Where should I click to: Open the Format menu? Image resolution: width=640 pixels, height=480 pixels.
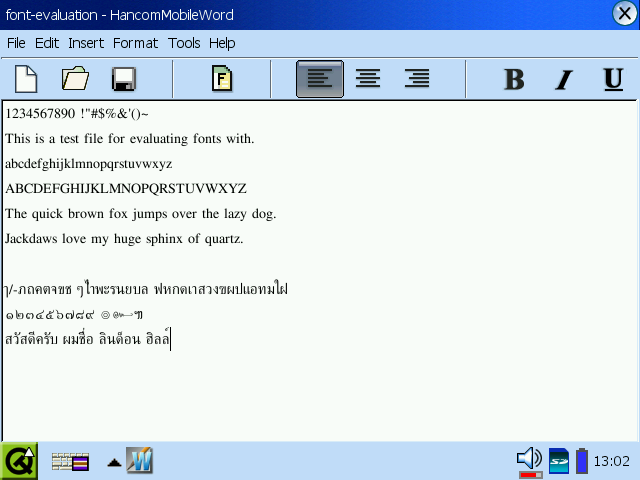(x=135, y=43)
